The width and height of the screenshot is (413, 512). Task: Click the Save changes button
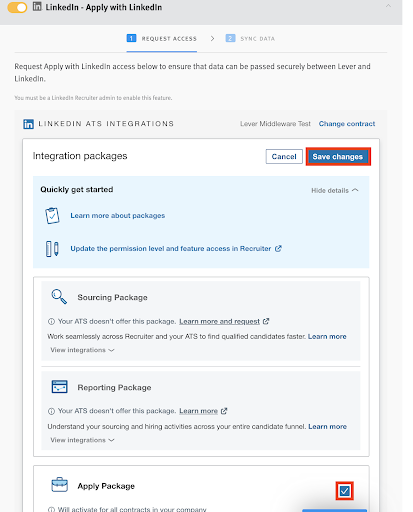click(338, 157)
